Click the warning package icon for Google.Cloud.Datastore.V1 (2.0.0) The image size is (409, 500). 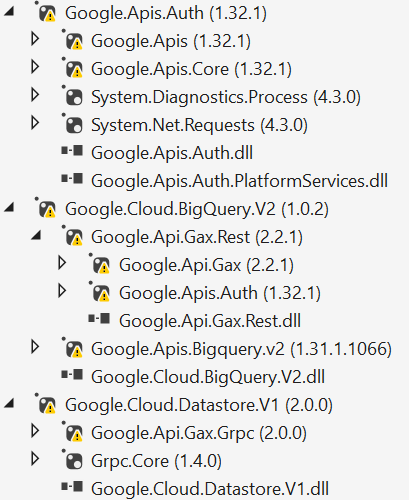(x=47, y=405)
